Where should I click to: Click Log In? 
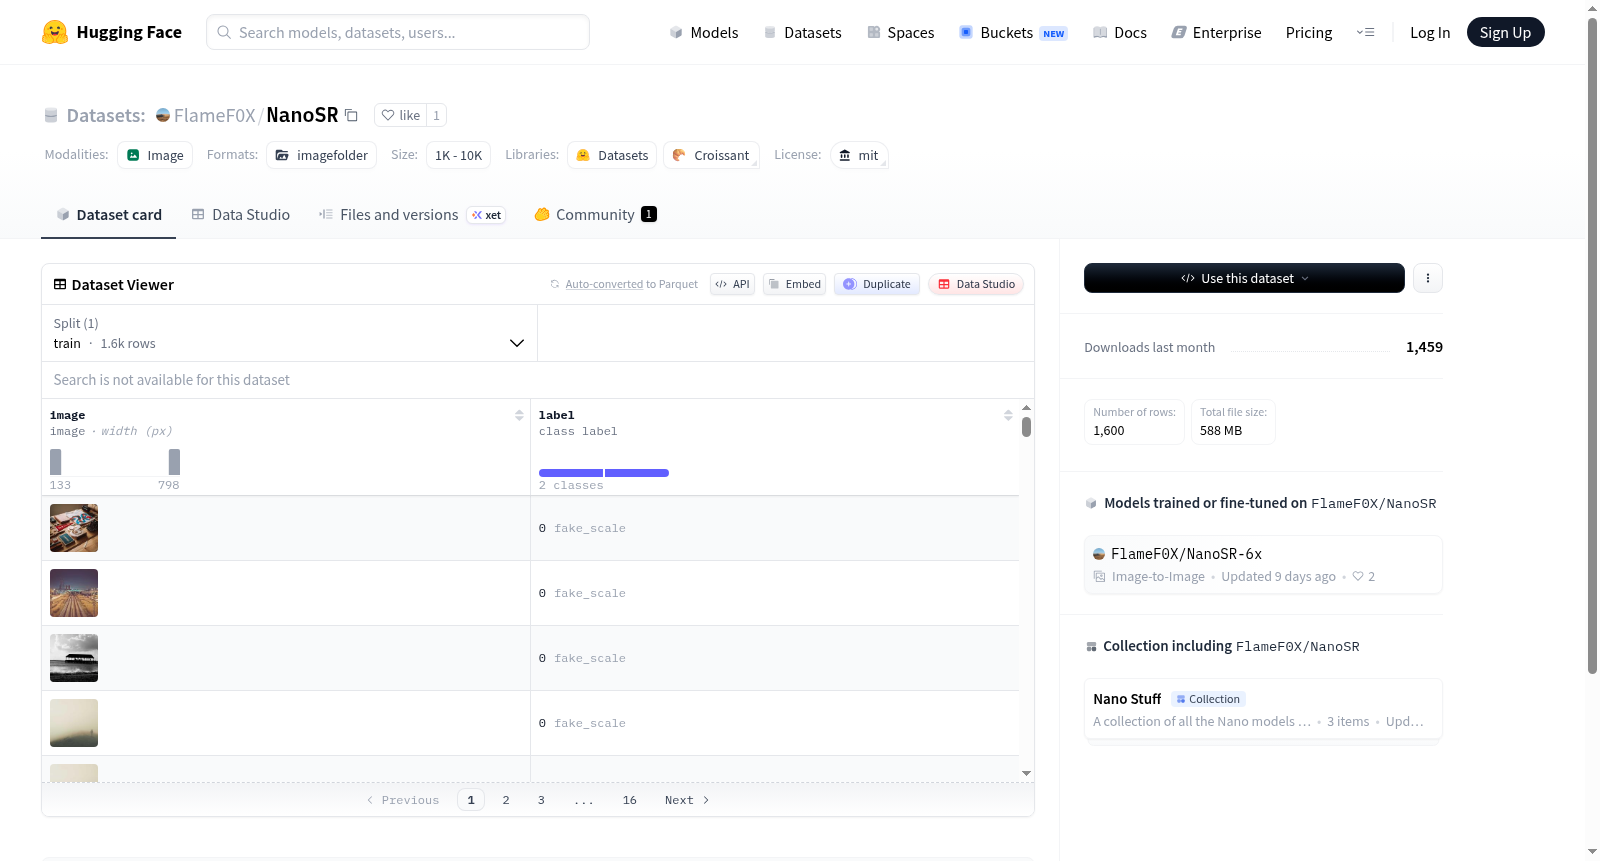click(x=1430, y=32)
